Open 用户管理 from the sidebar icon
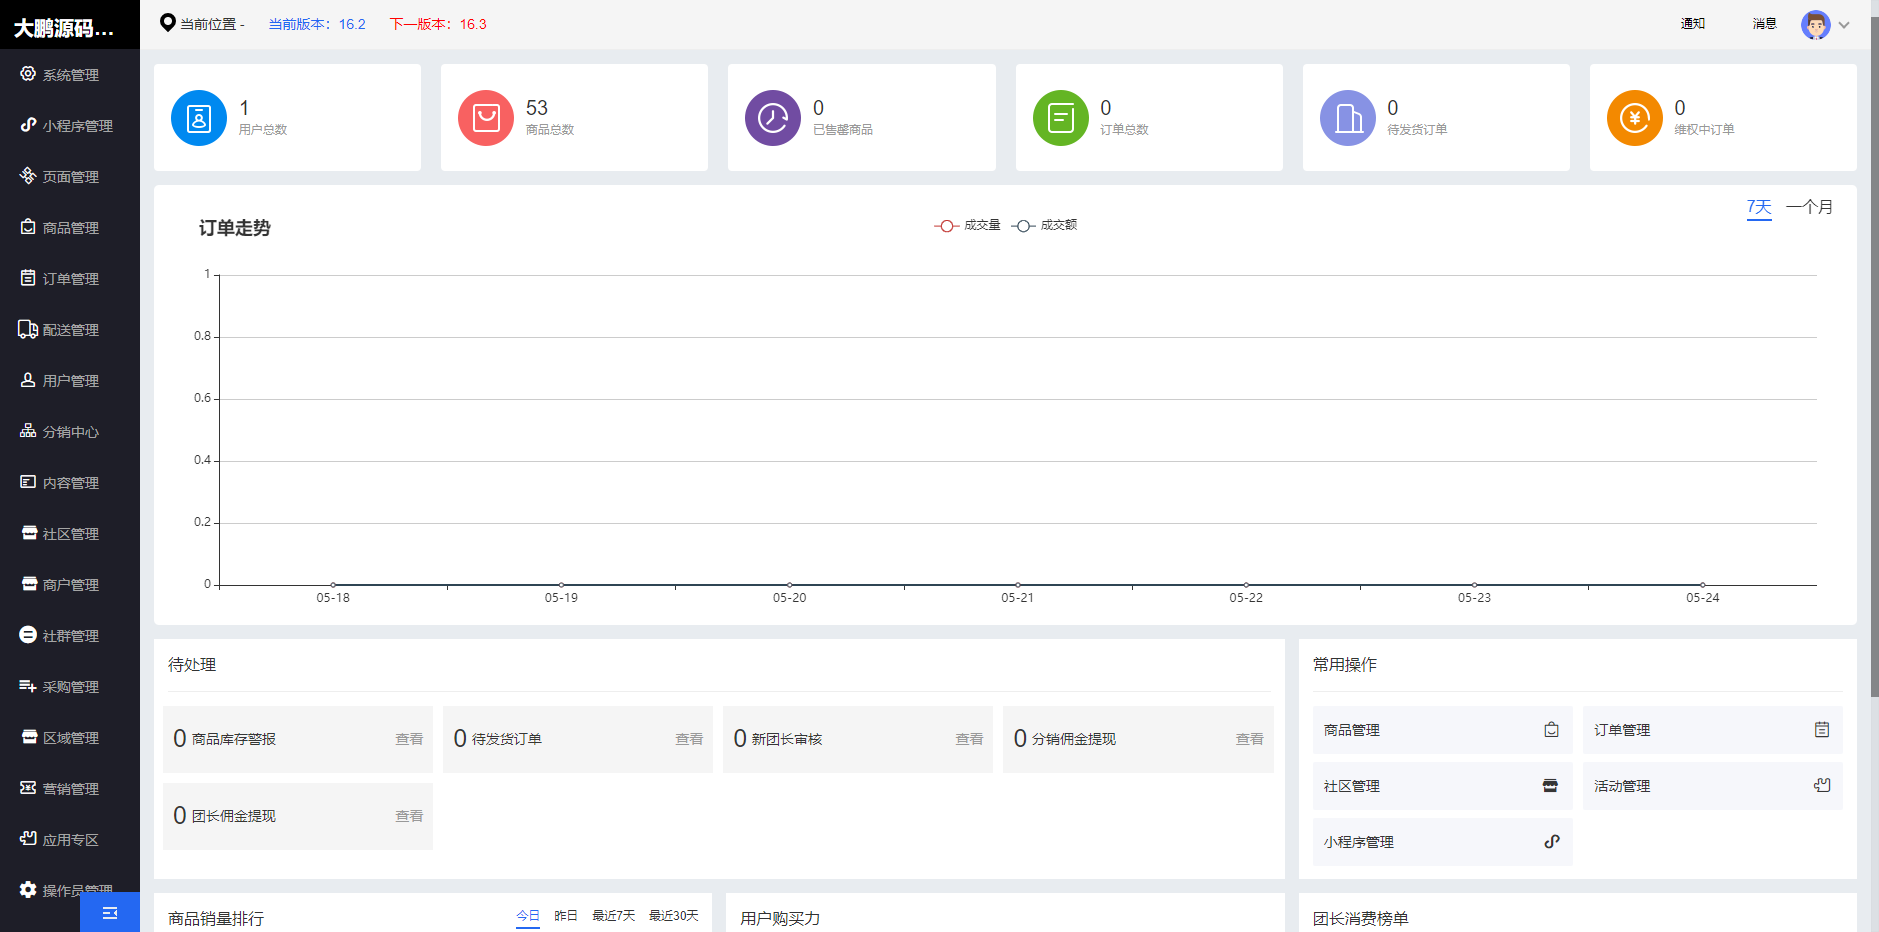Screen dimensions: 1879x932 coord(26,380)
